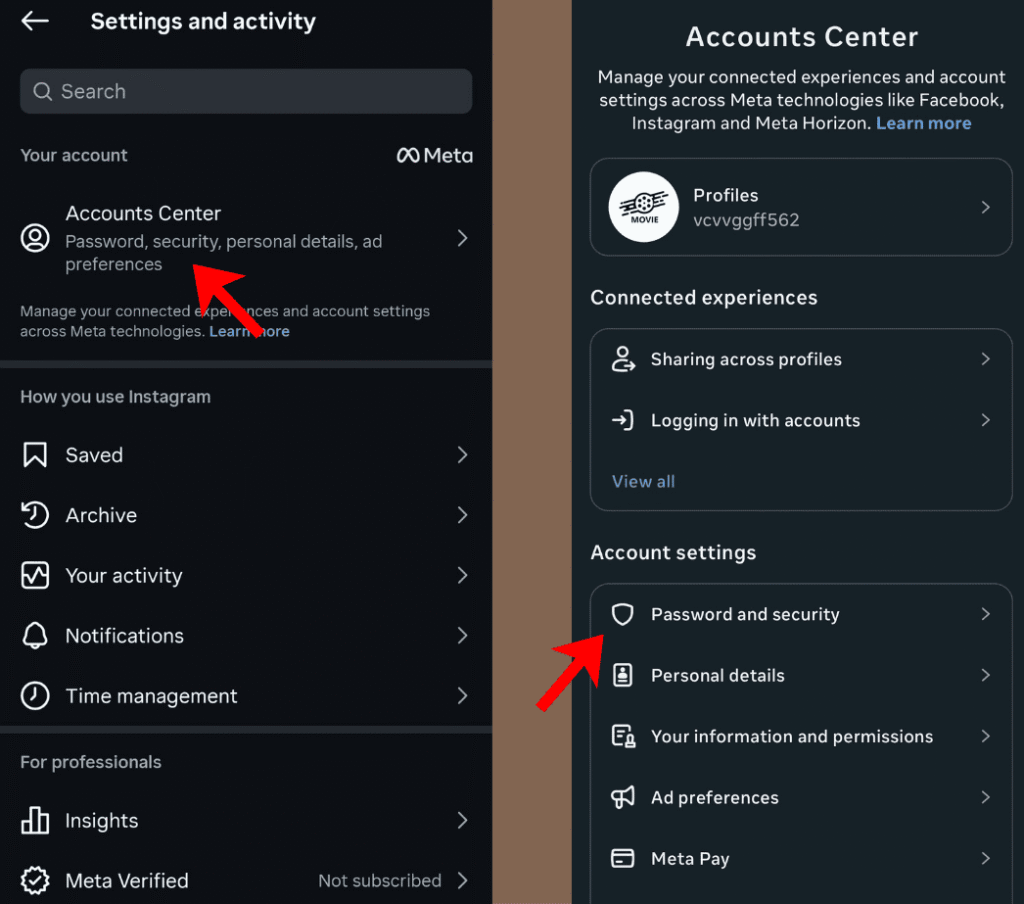Expand Accounts Center using its chevron

click(462, 238)
